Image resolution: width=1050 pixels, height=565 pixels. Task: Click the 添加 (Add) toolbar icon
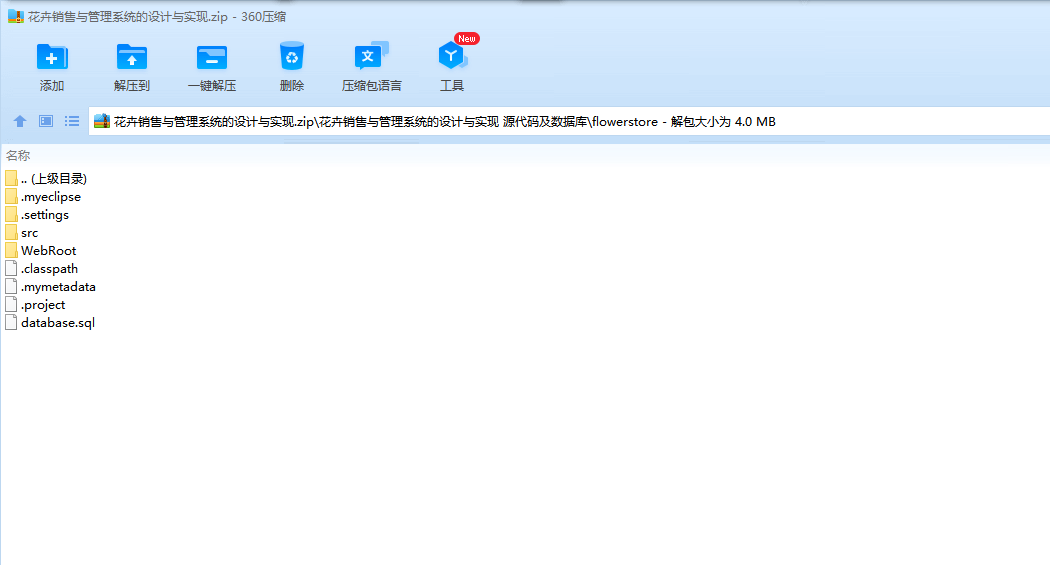tap(52, 58)
